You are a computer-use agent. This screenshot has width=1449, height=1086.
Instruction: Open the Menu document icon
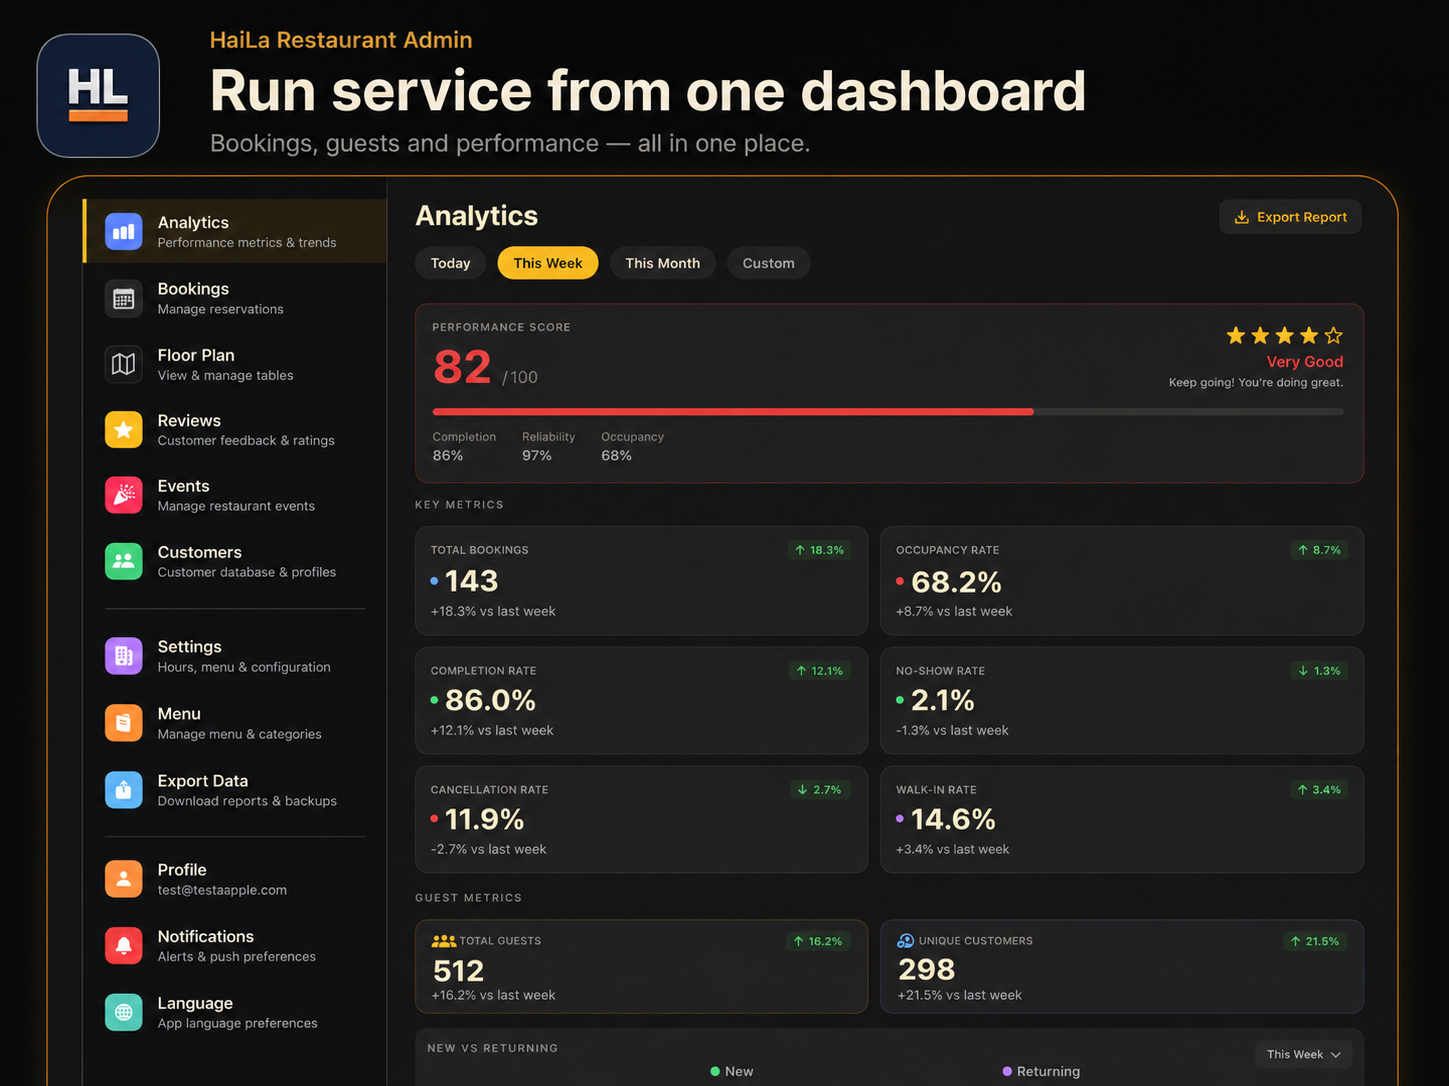tap(123, 723)
